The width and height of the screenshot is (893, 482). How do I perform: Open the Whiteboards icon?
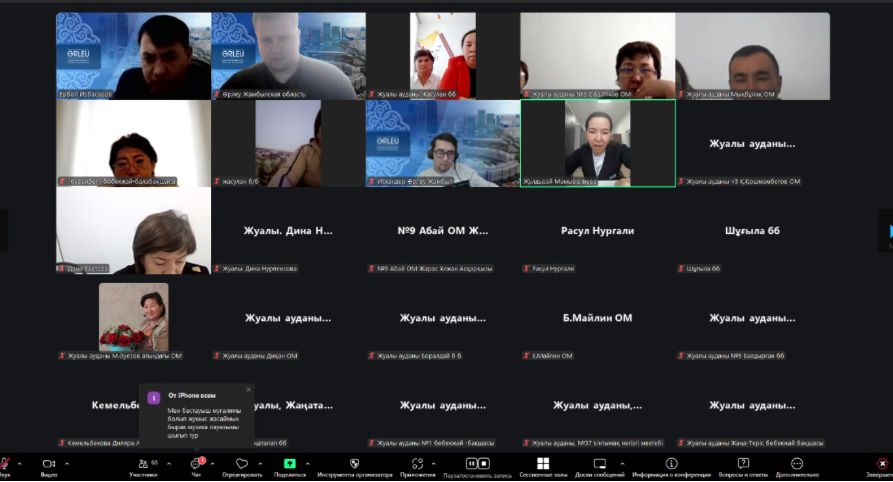point(600,464)
